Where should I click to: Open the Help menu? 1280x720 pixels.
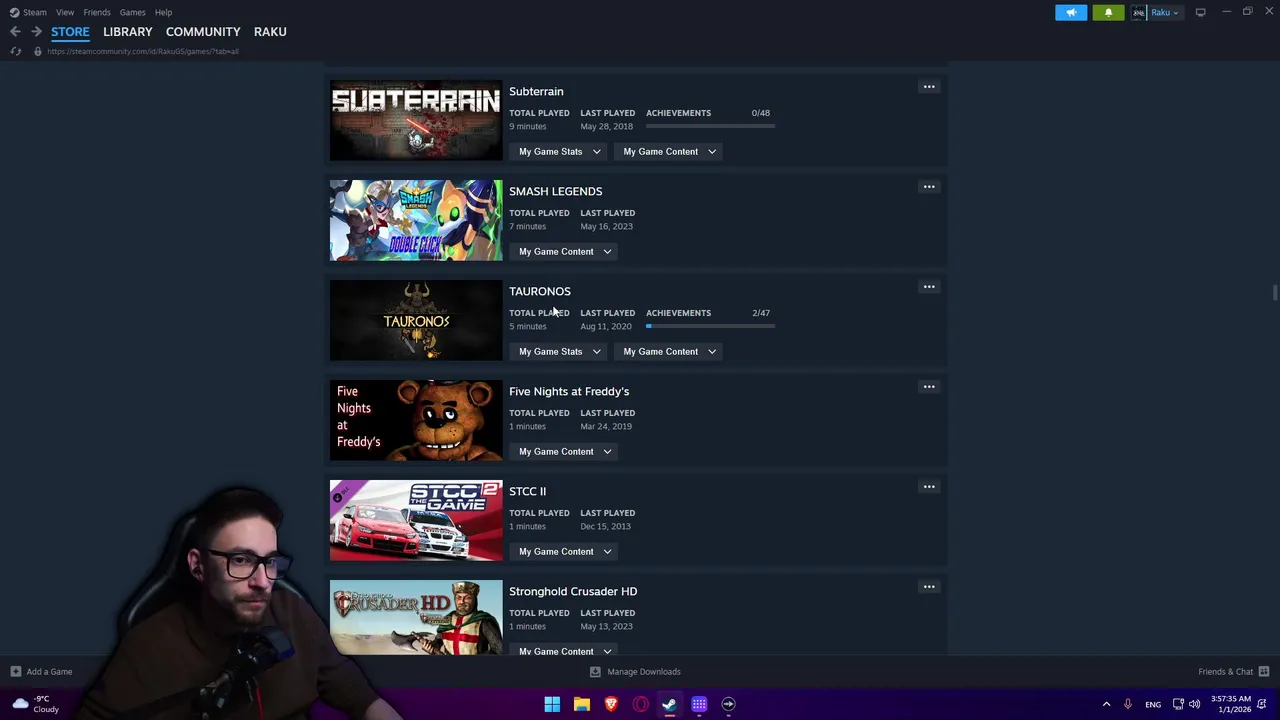point(163,12)
